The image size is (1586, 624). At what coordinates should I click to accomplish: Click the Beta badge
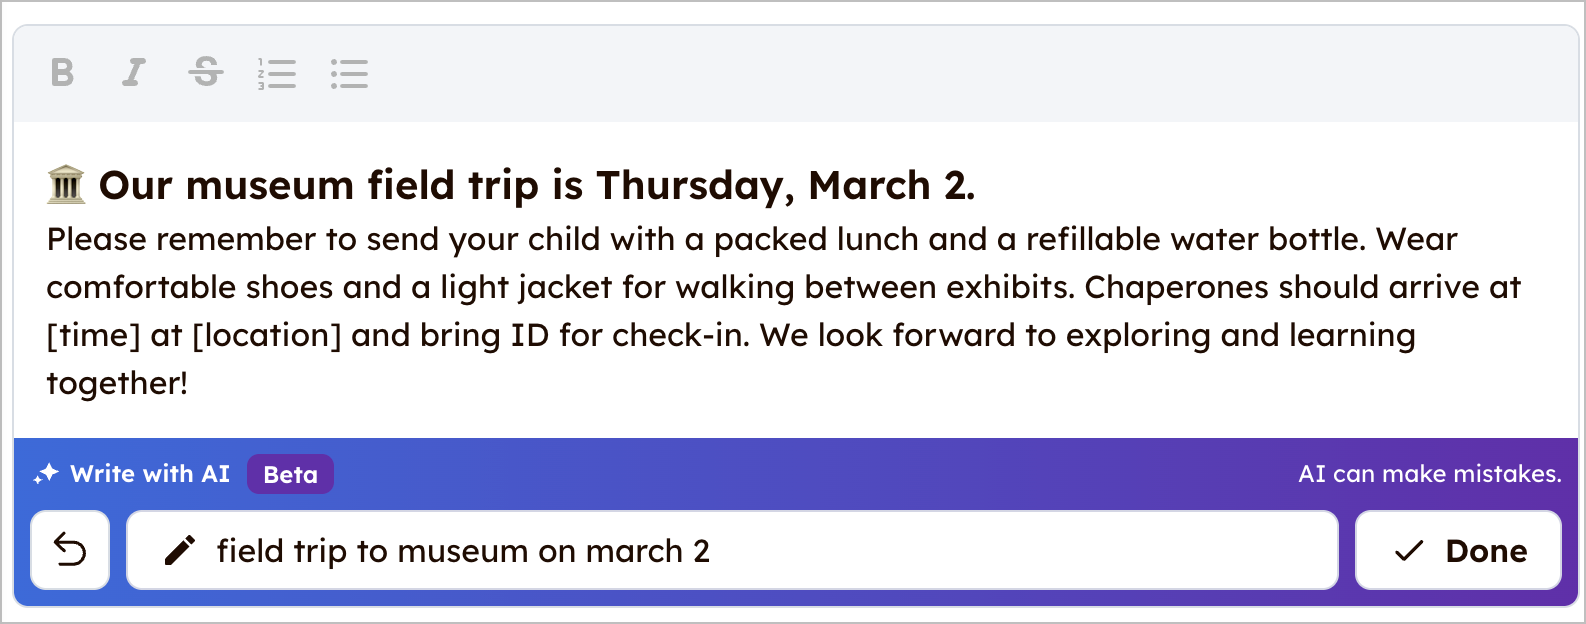(290, 474)
